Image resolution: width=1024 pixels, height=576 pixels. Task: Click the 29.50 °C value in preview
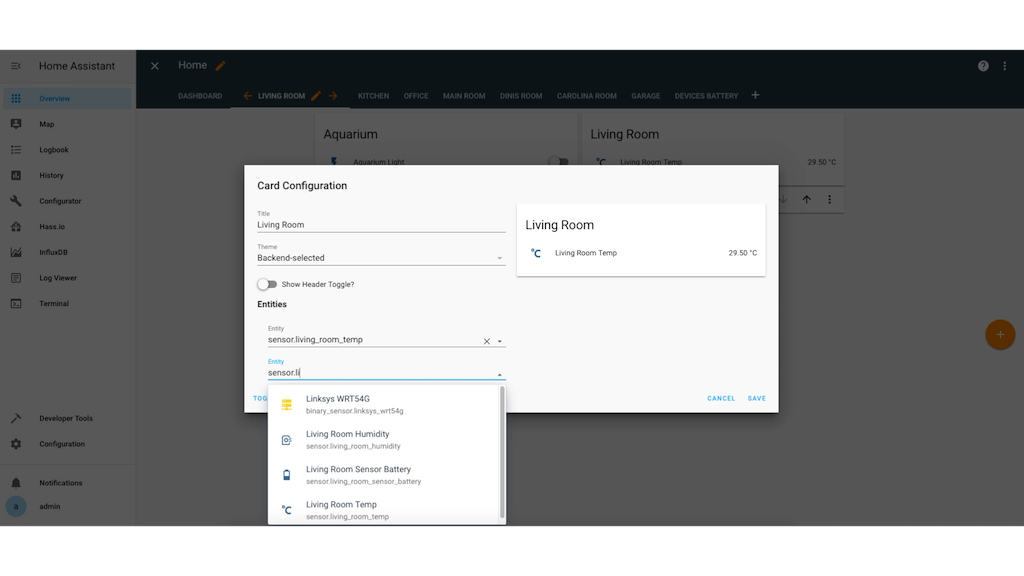[x=743, y=253]
